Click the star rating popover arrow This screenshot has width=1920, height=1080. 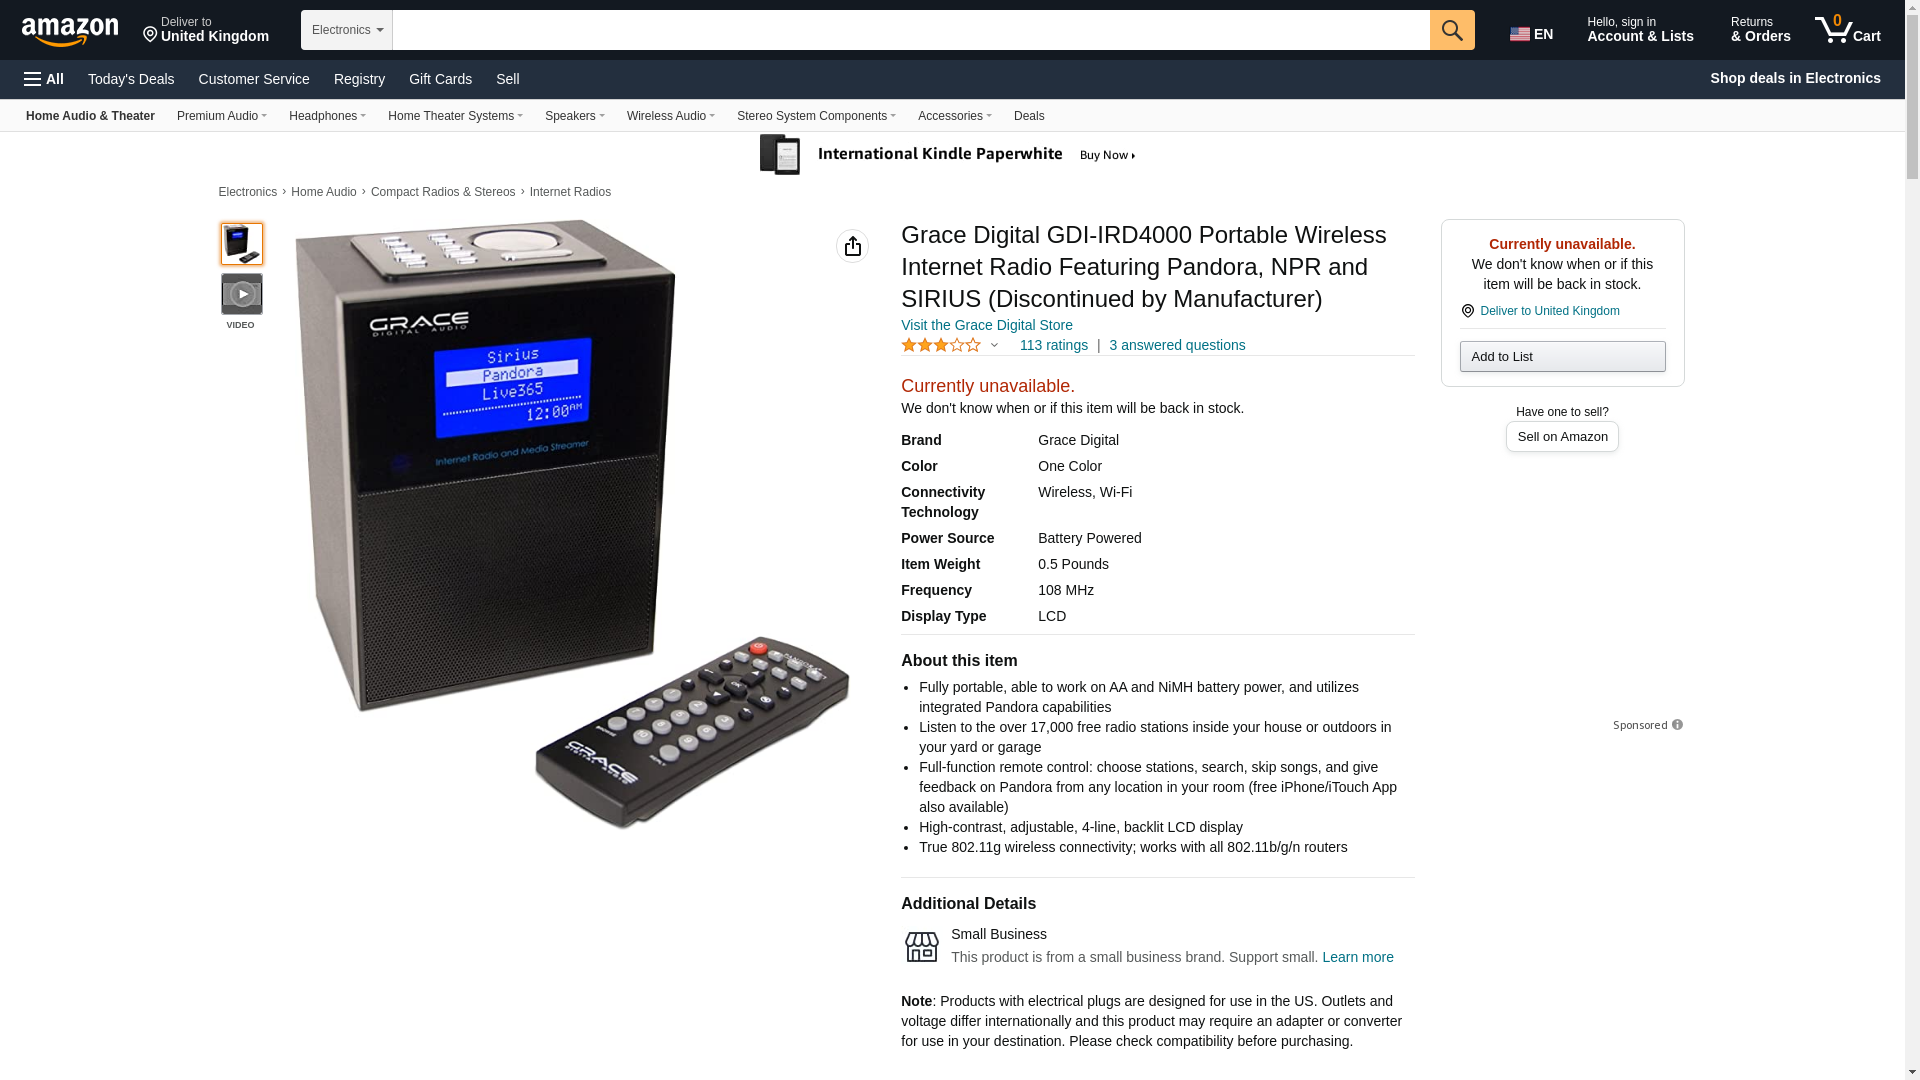pos(994,345)
